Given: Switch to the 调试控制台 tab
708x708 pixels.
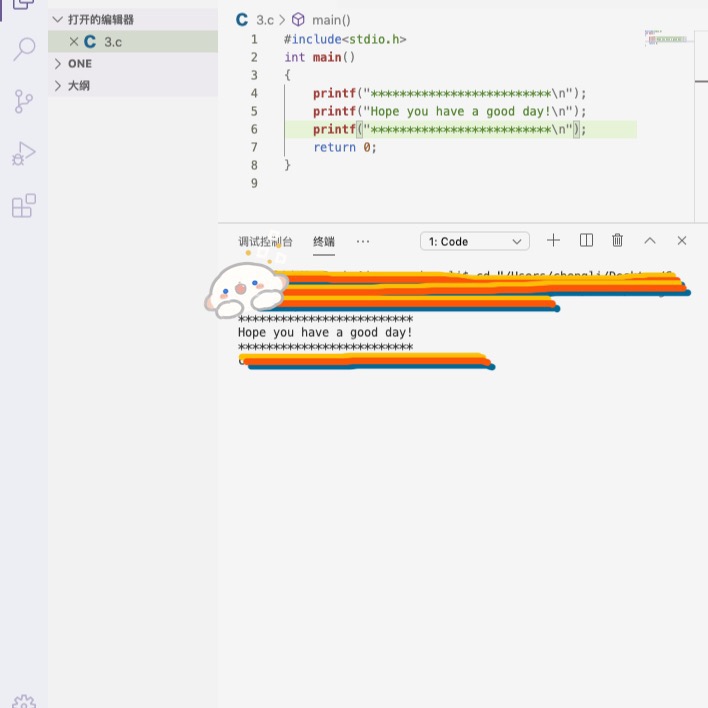Looking at the screenshot, I should pos(266,242).
